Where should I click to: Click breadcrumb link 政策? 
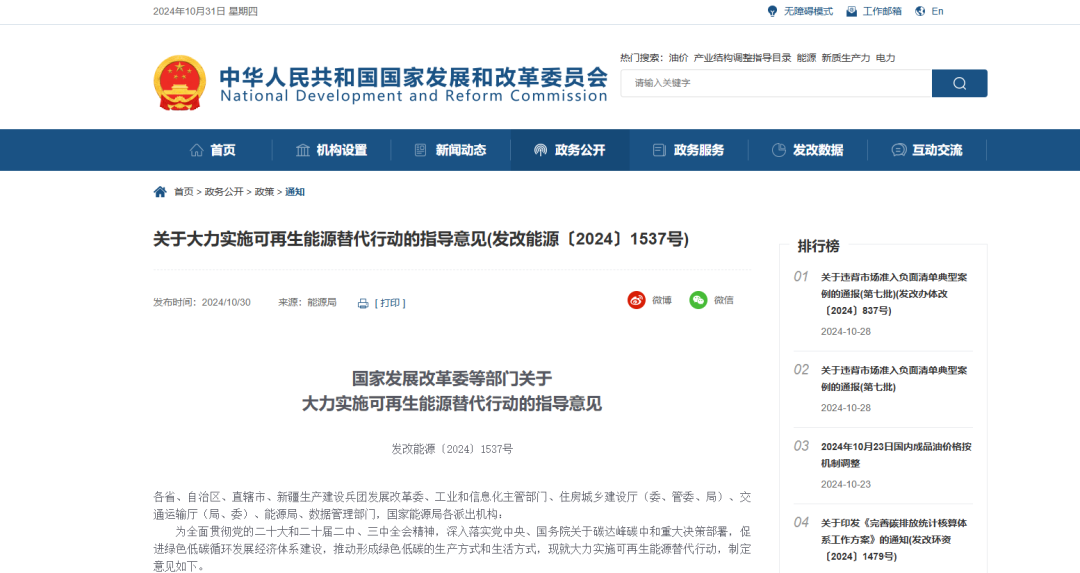click(x=264, y=191)
